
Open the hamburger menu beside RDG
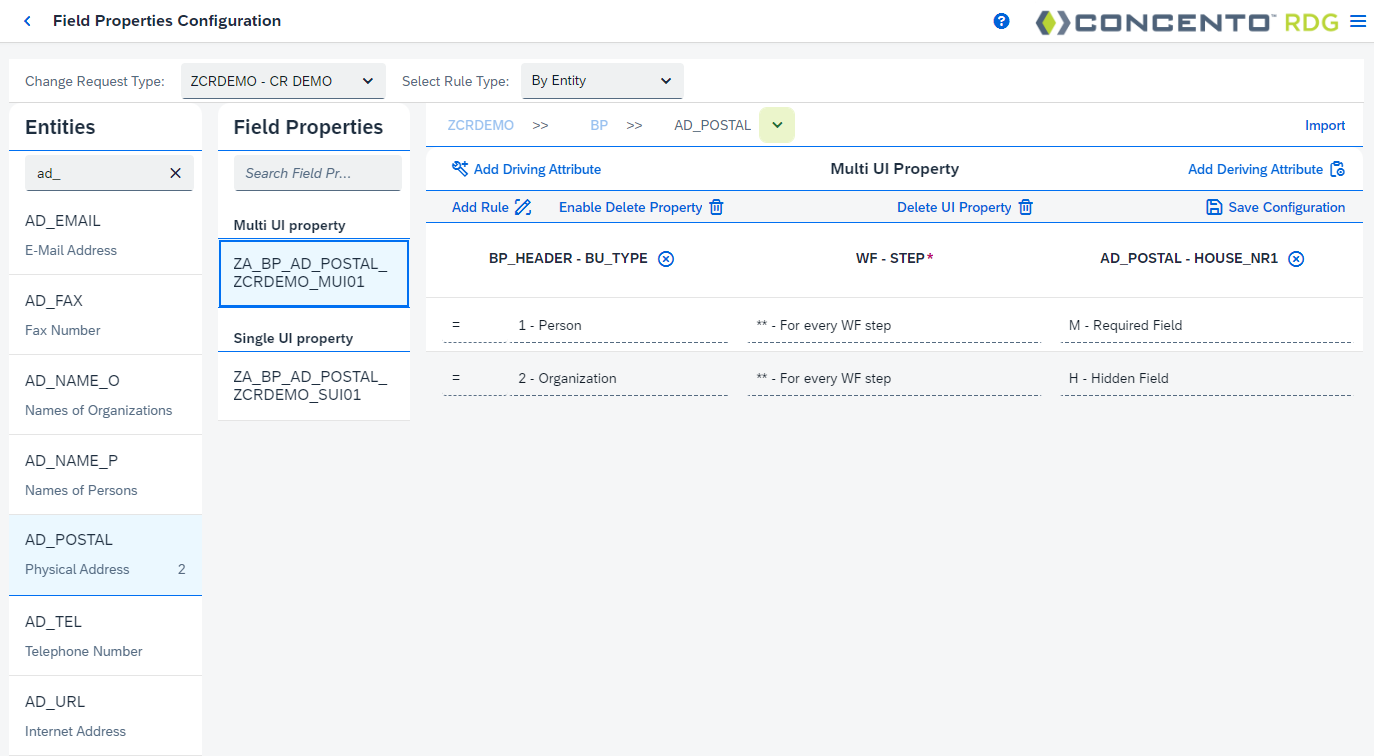point(1357,21)
